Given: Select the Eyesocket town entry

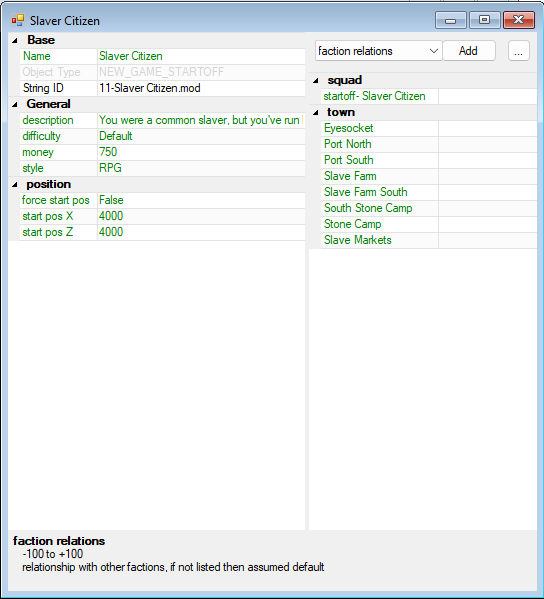Looking at the screenshot, I should tap(380, 128).
